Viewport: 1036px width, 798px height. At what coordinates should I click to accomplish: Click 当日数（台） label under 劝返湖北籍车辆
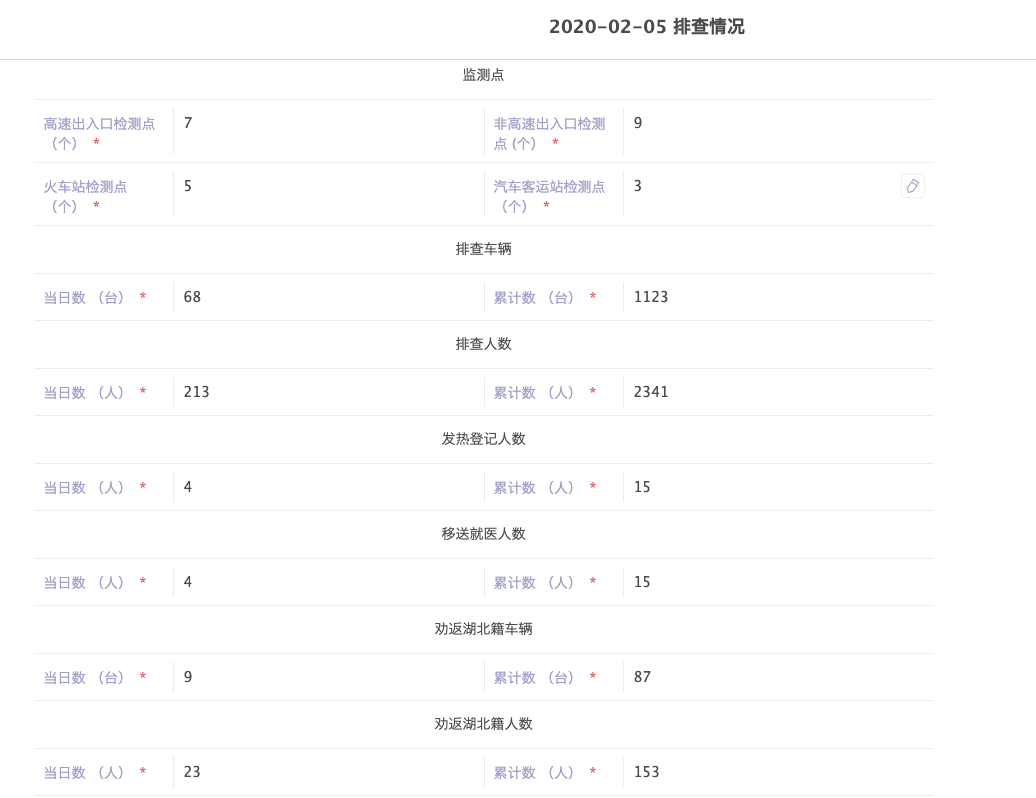[x=84, y=678]
